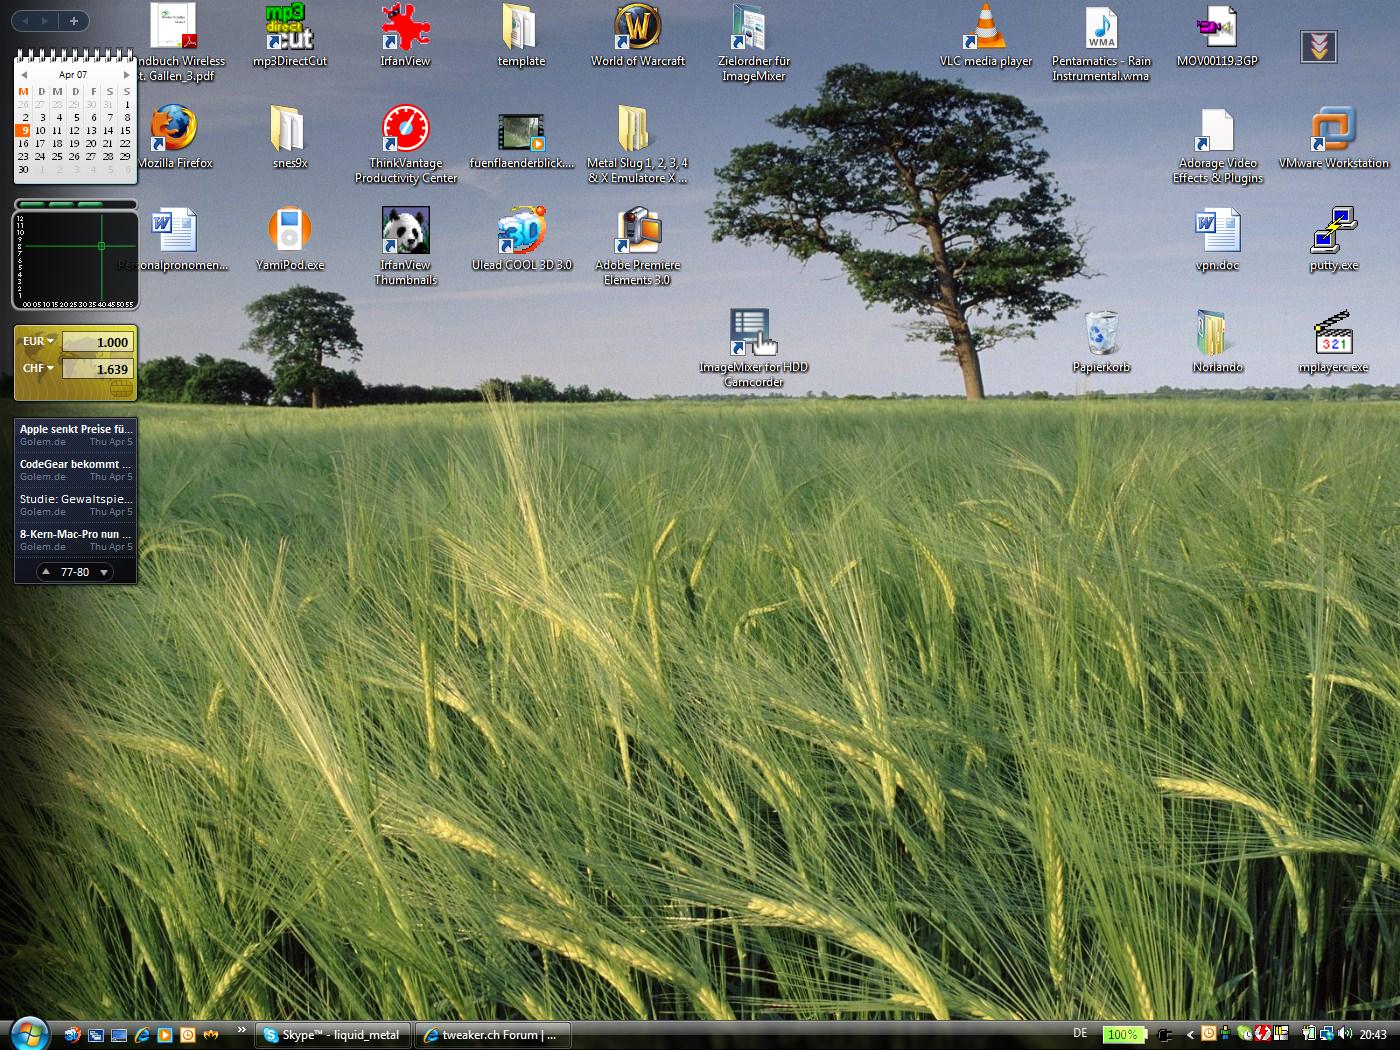Show hidden system tray icons arrow
The width and height of the screenshot is (1400, 1050).
1190,1035
